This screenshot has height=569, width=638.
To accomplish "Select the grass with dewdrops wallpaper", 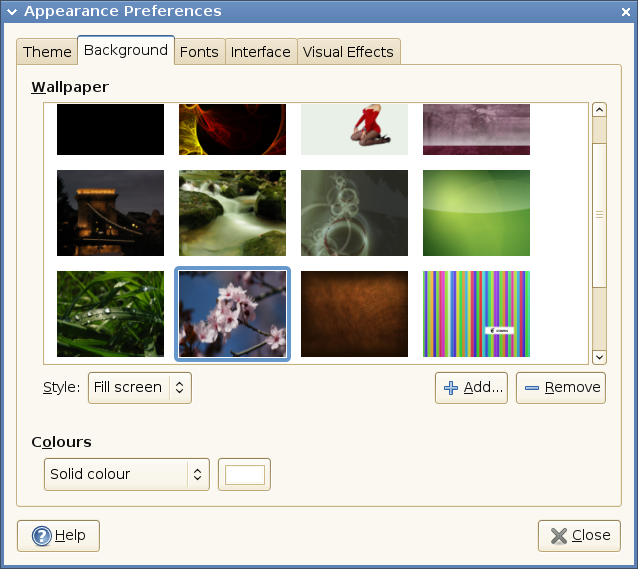I will point(110,314).
